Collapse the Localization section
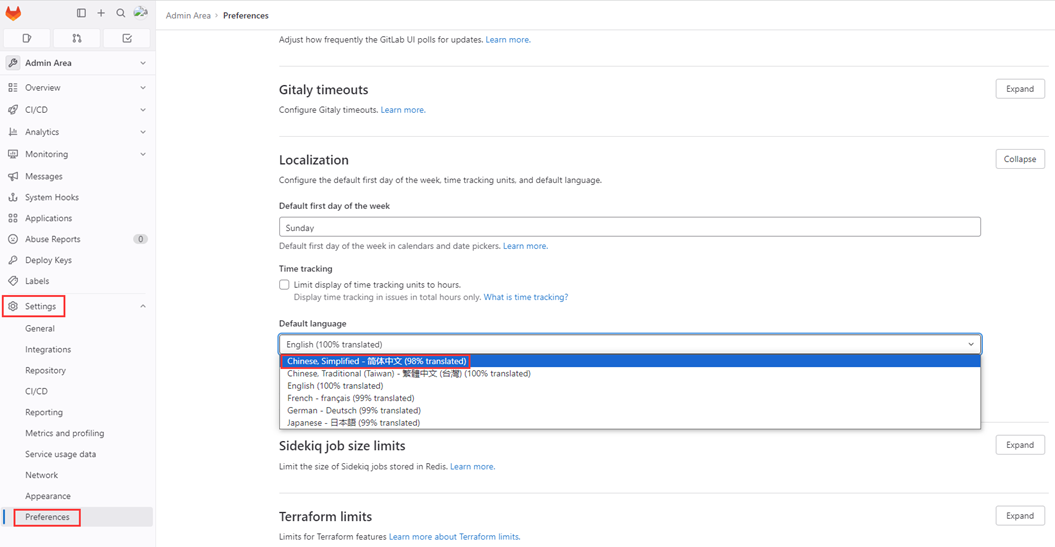 point(1019,159)
